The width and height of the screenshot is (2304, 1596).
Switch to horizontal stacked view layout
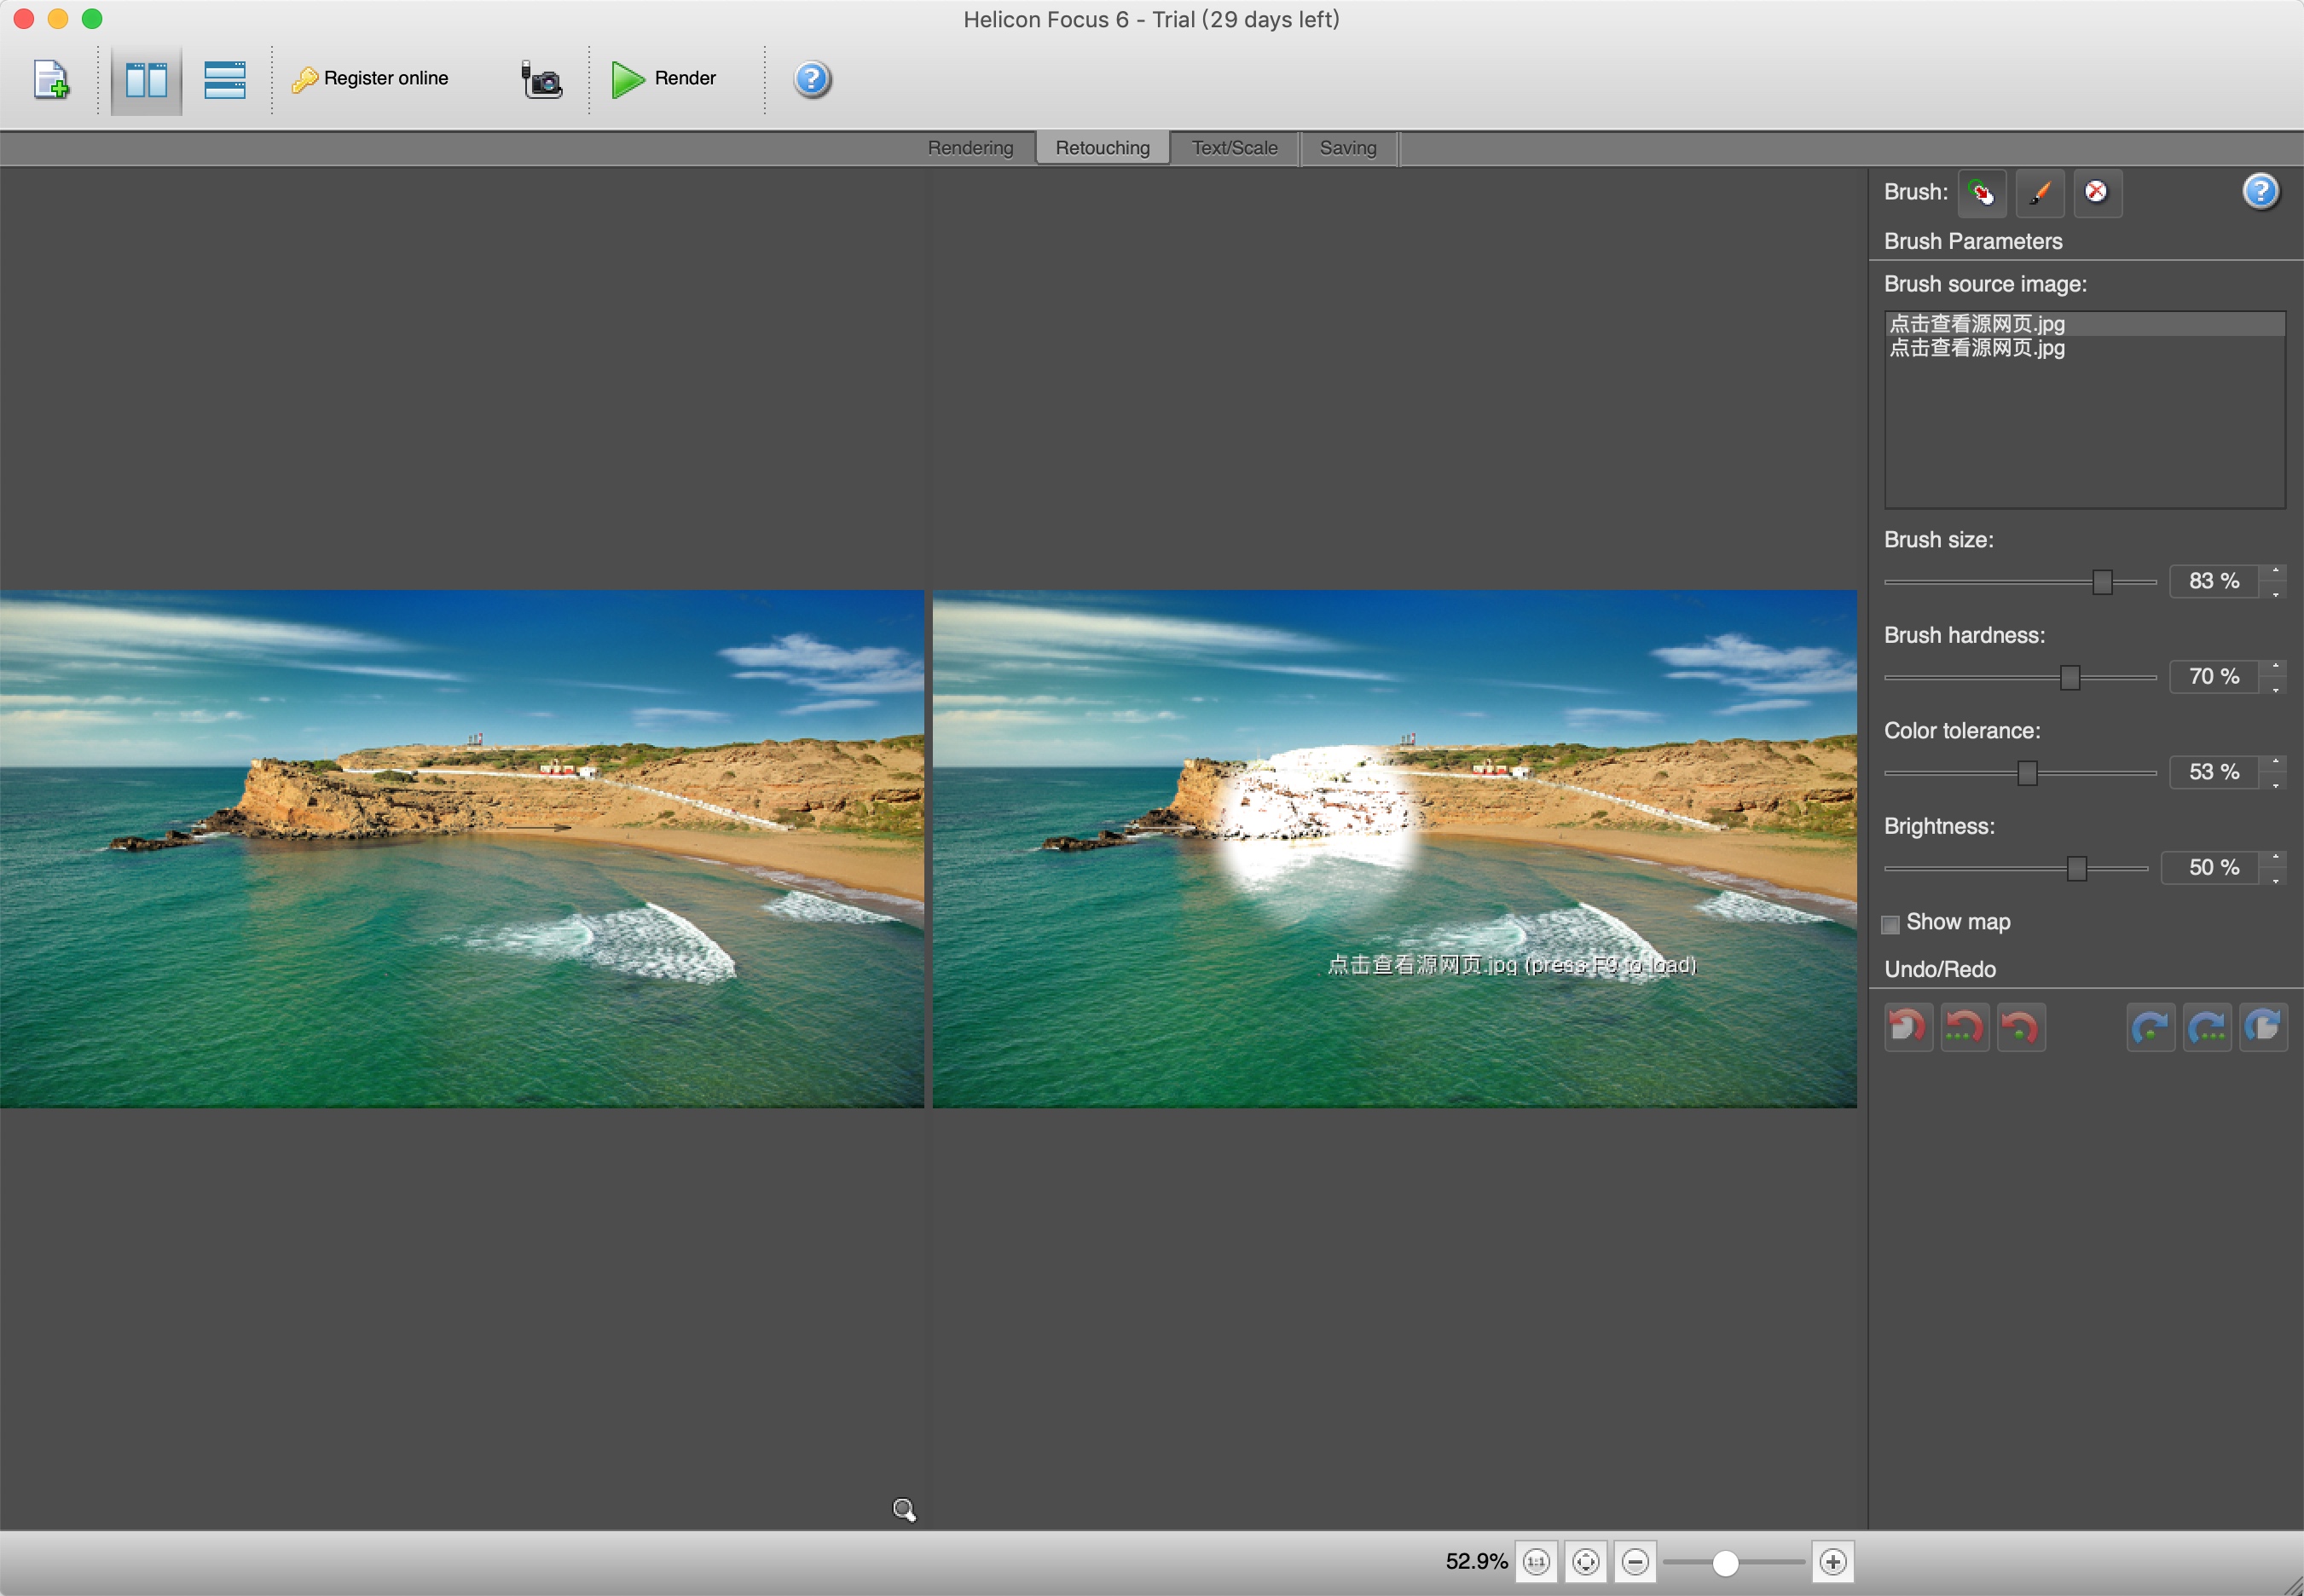tap(224, 79)
